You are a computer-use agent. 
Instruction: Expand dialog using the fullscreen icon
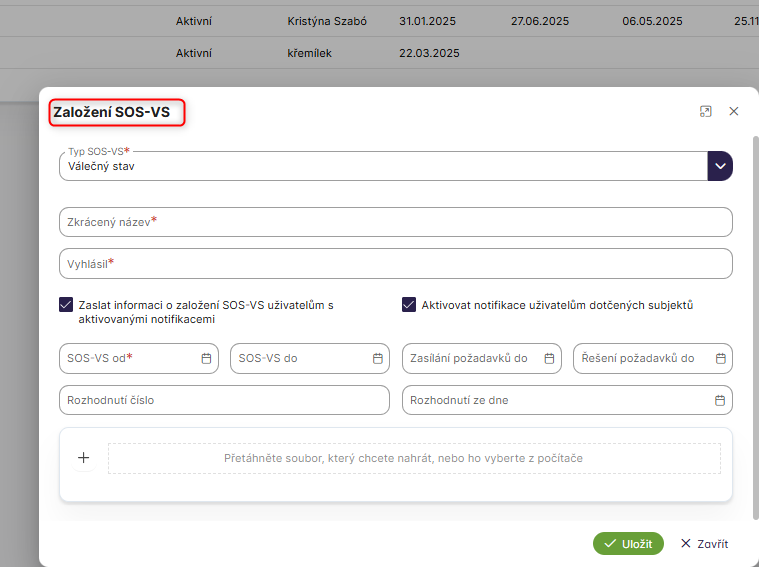click(x=705, y=112)
